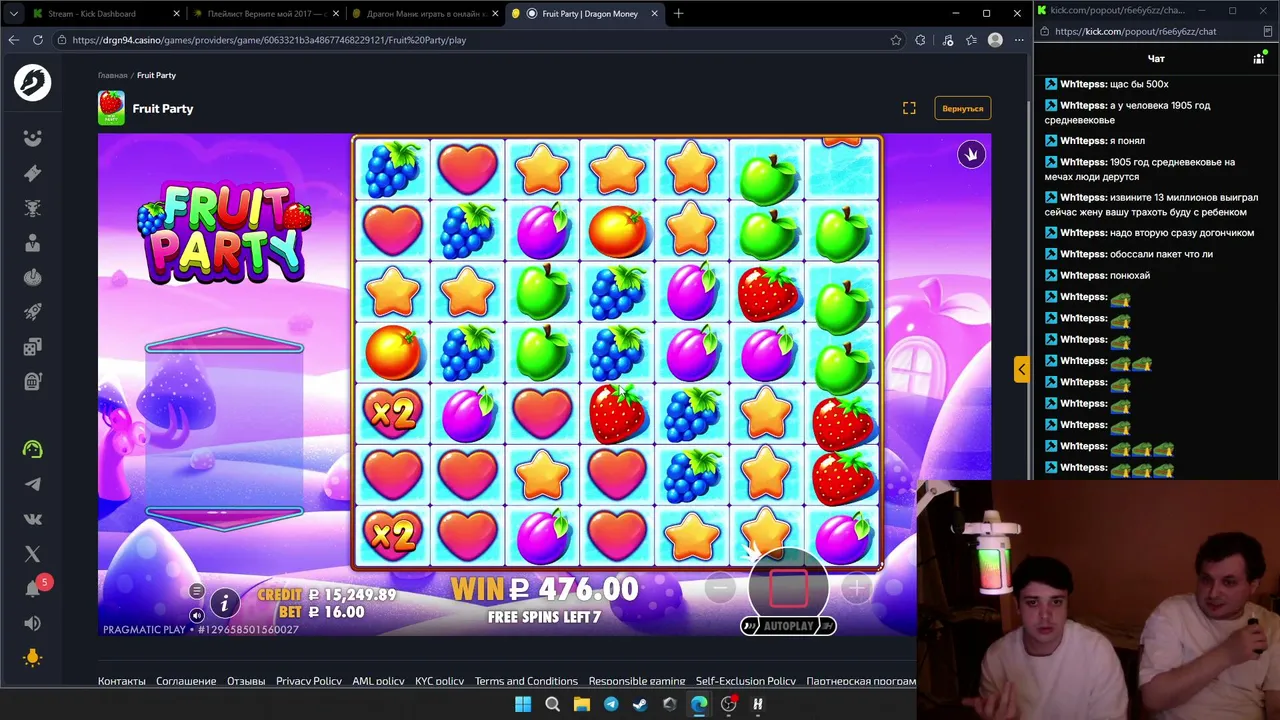The image size is (1280, 720).
Task: Expand the chat panel with orange arrow tab
Action: point(1021,369)
